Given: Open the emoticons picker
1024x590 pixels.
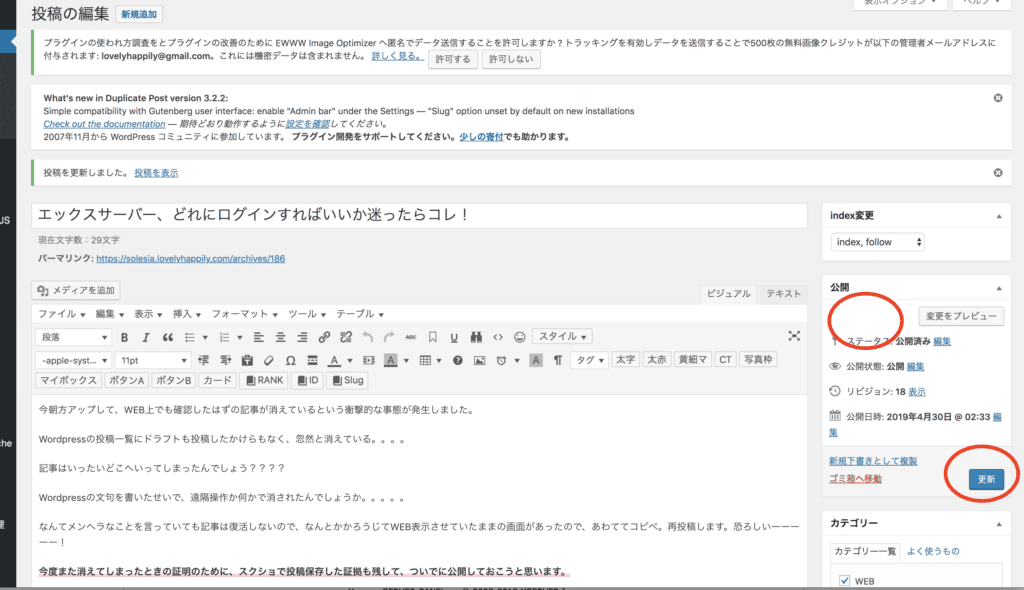Looking at the screenshot, I should pyautogui.click(x=520, y=337).
